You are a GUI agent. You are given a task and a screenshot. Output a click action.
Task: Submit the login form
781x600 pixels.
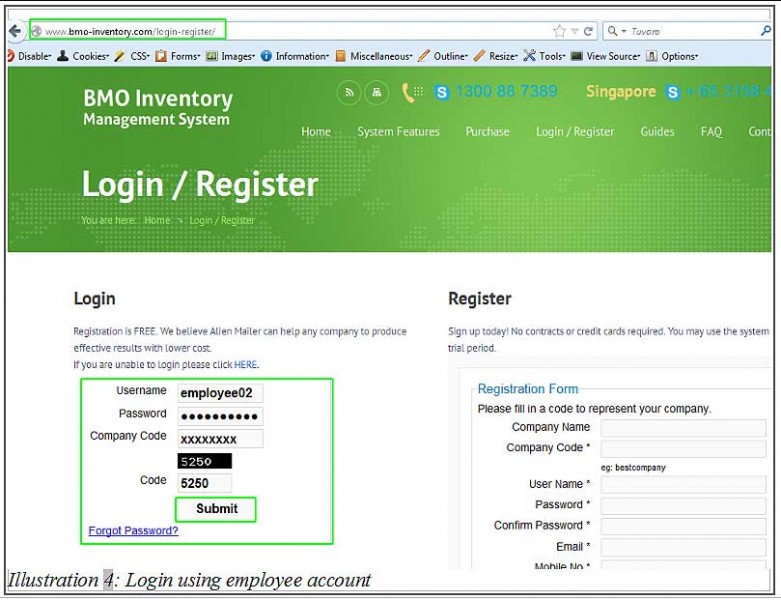pos(216,509)
